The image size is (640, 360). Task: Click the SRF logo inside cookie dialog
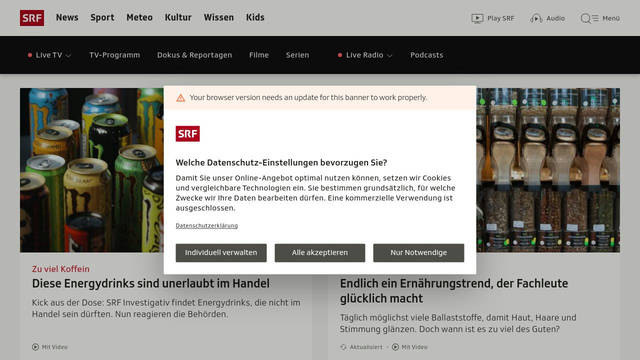(188, 134)
